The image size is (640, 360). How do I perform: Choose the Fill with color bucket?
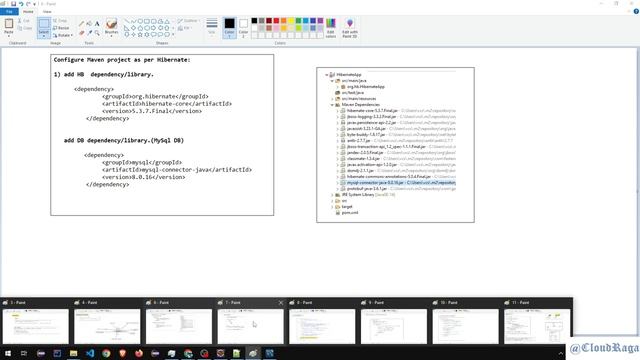[89, 24]
